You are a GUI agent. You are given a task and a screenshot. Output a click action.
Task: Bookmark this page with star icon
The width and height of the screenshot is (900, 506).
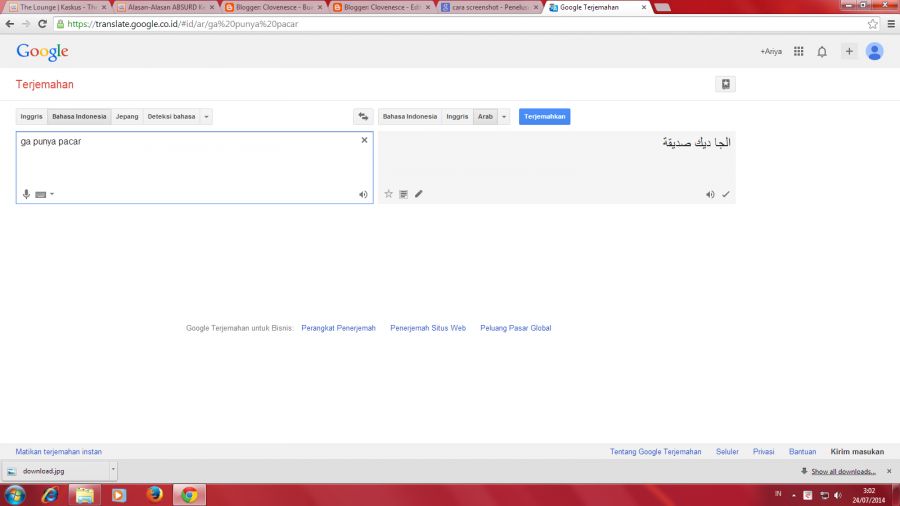(x=872, y=24)
